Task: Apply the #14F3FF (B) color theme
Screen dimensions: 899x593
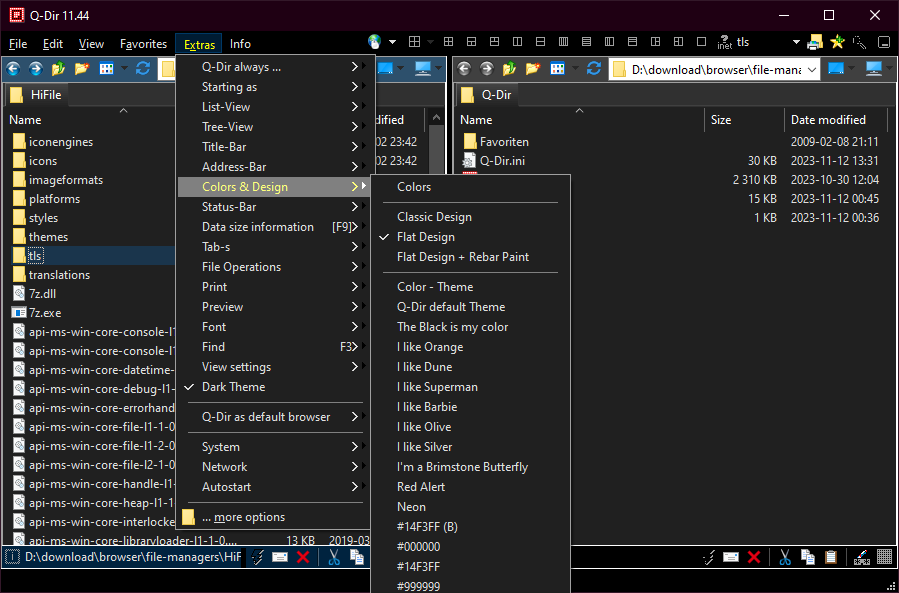Action: (x=427, y=527)
